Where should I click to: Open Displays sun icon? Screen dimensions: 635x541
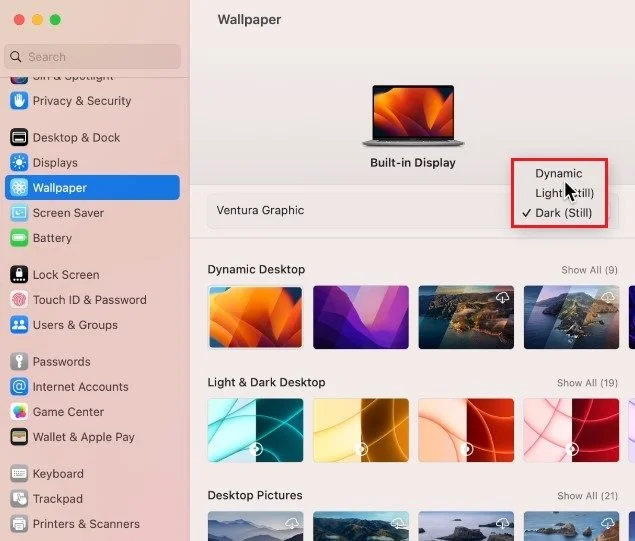tap(19, 162)
